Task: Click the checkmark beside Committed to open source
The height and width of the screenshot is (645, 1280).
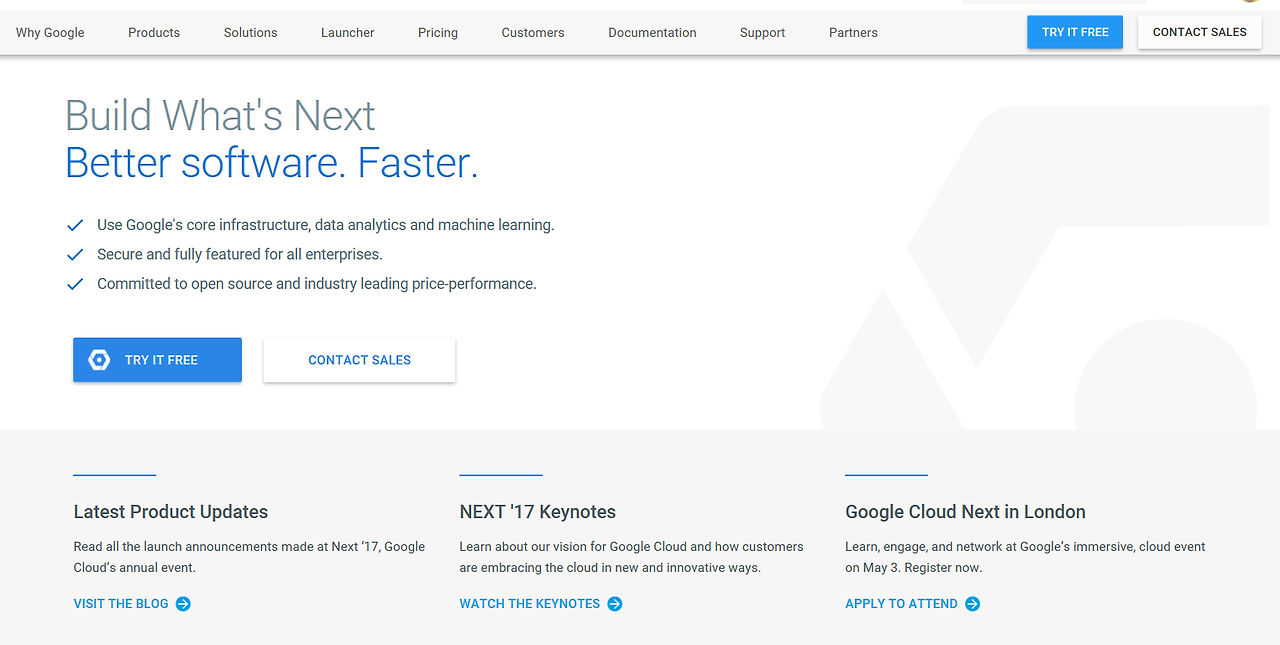Action: pos(75,284)
